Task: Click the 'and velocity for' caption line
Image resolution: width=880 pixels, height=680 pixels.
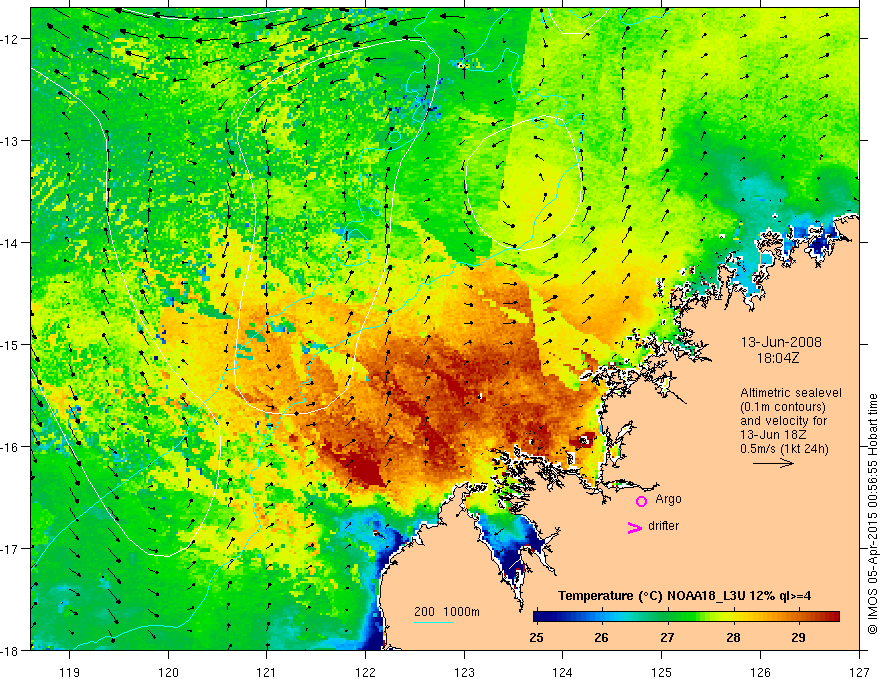Action: 783,421
